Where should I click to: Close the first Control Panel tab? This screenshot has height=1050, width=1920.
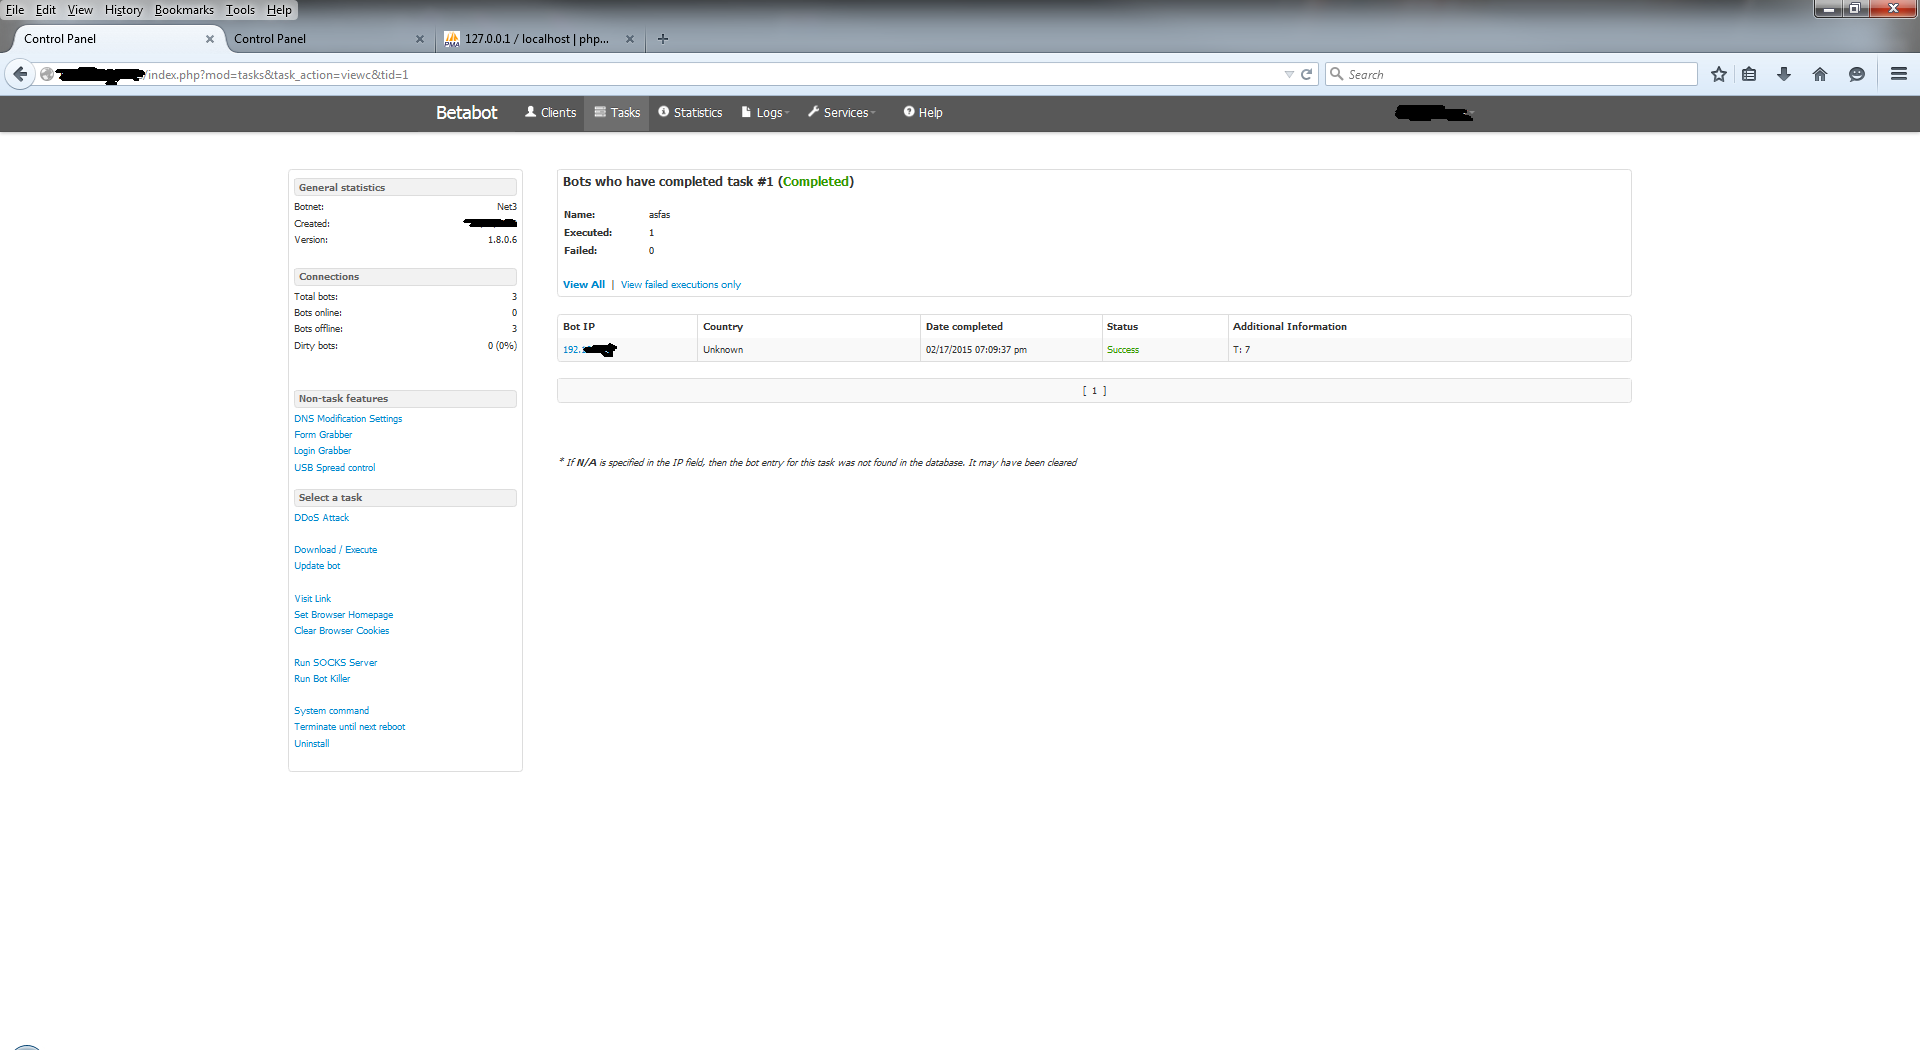(x=210, y=39)
